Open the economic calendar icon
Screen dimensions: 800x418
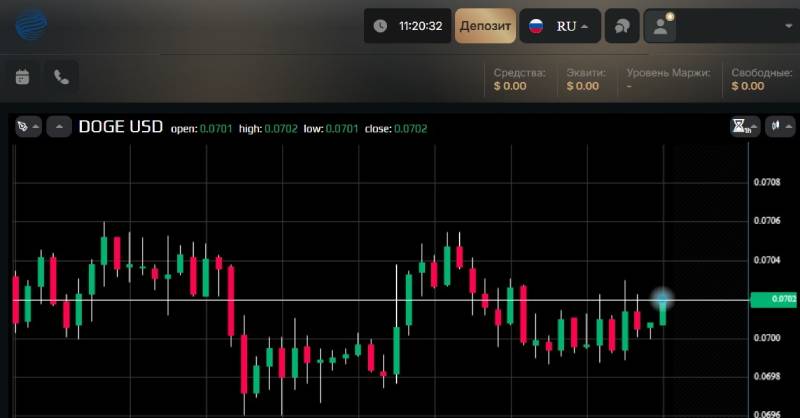coord(22,77)
